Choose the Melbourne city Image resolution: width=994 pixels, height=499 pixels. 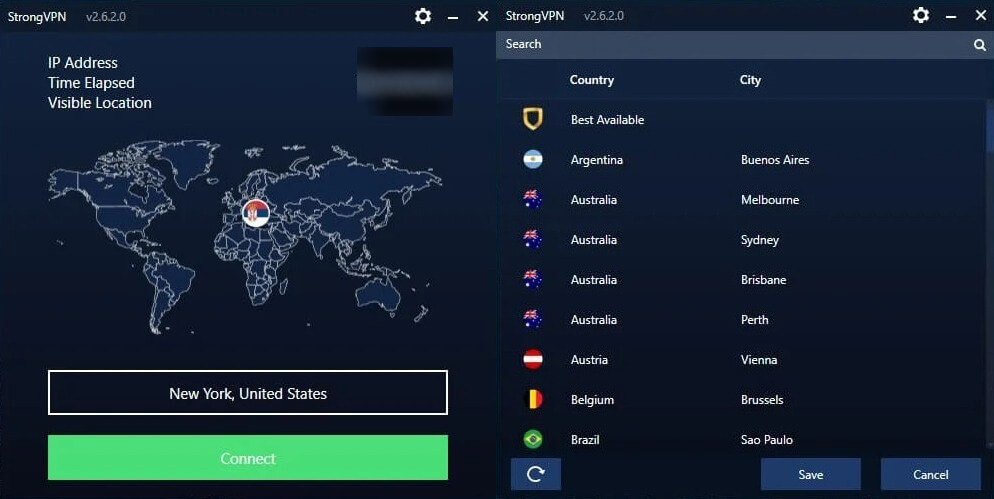click(x=770, y=200)
